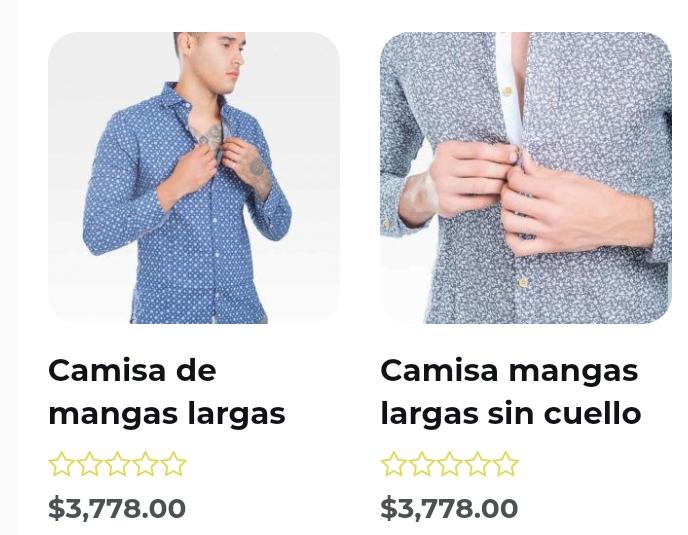Screen dimensions: 688x535
Task: Rate 'Camisa de mangas largas' two stars
Action: pyautogui.click(x=90, y=464)
